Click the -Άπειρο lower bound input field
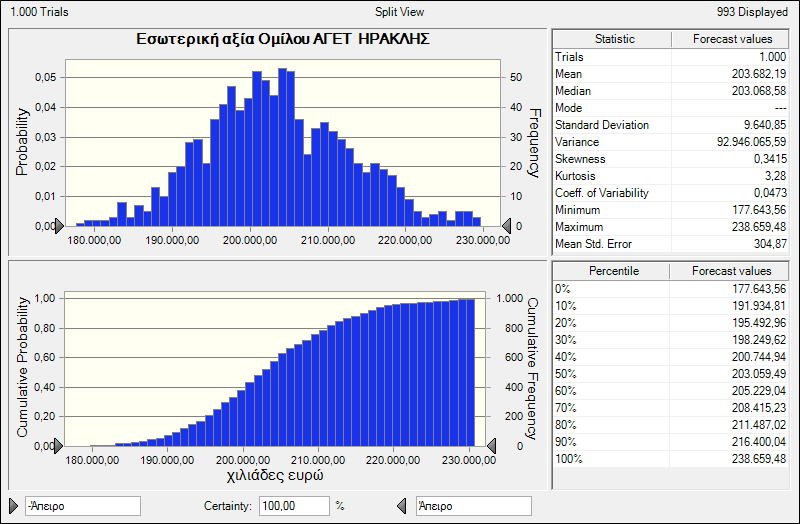 (83, 506)
